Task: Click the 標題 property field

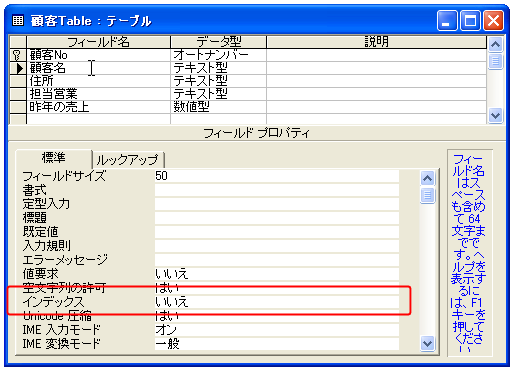Action: 277,218
